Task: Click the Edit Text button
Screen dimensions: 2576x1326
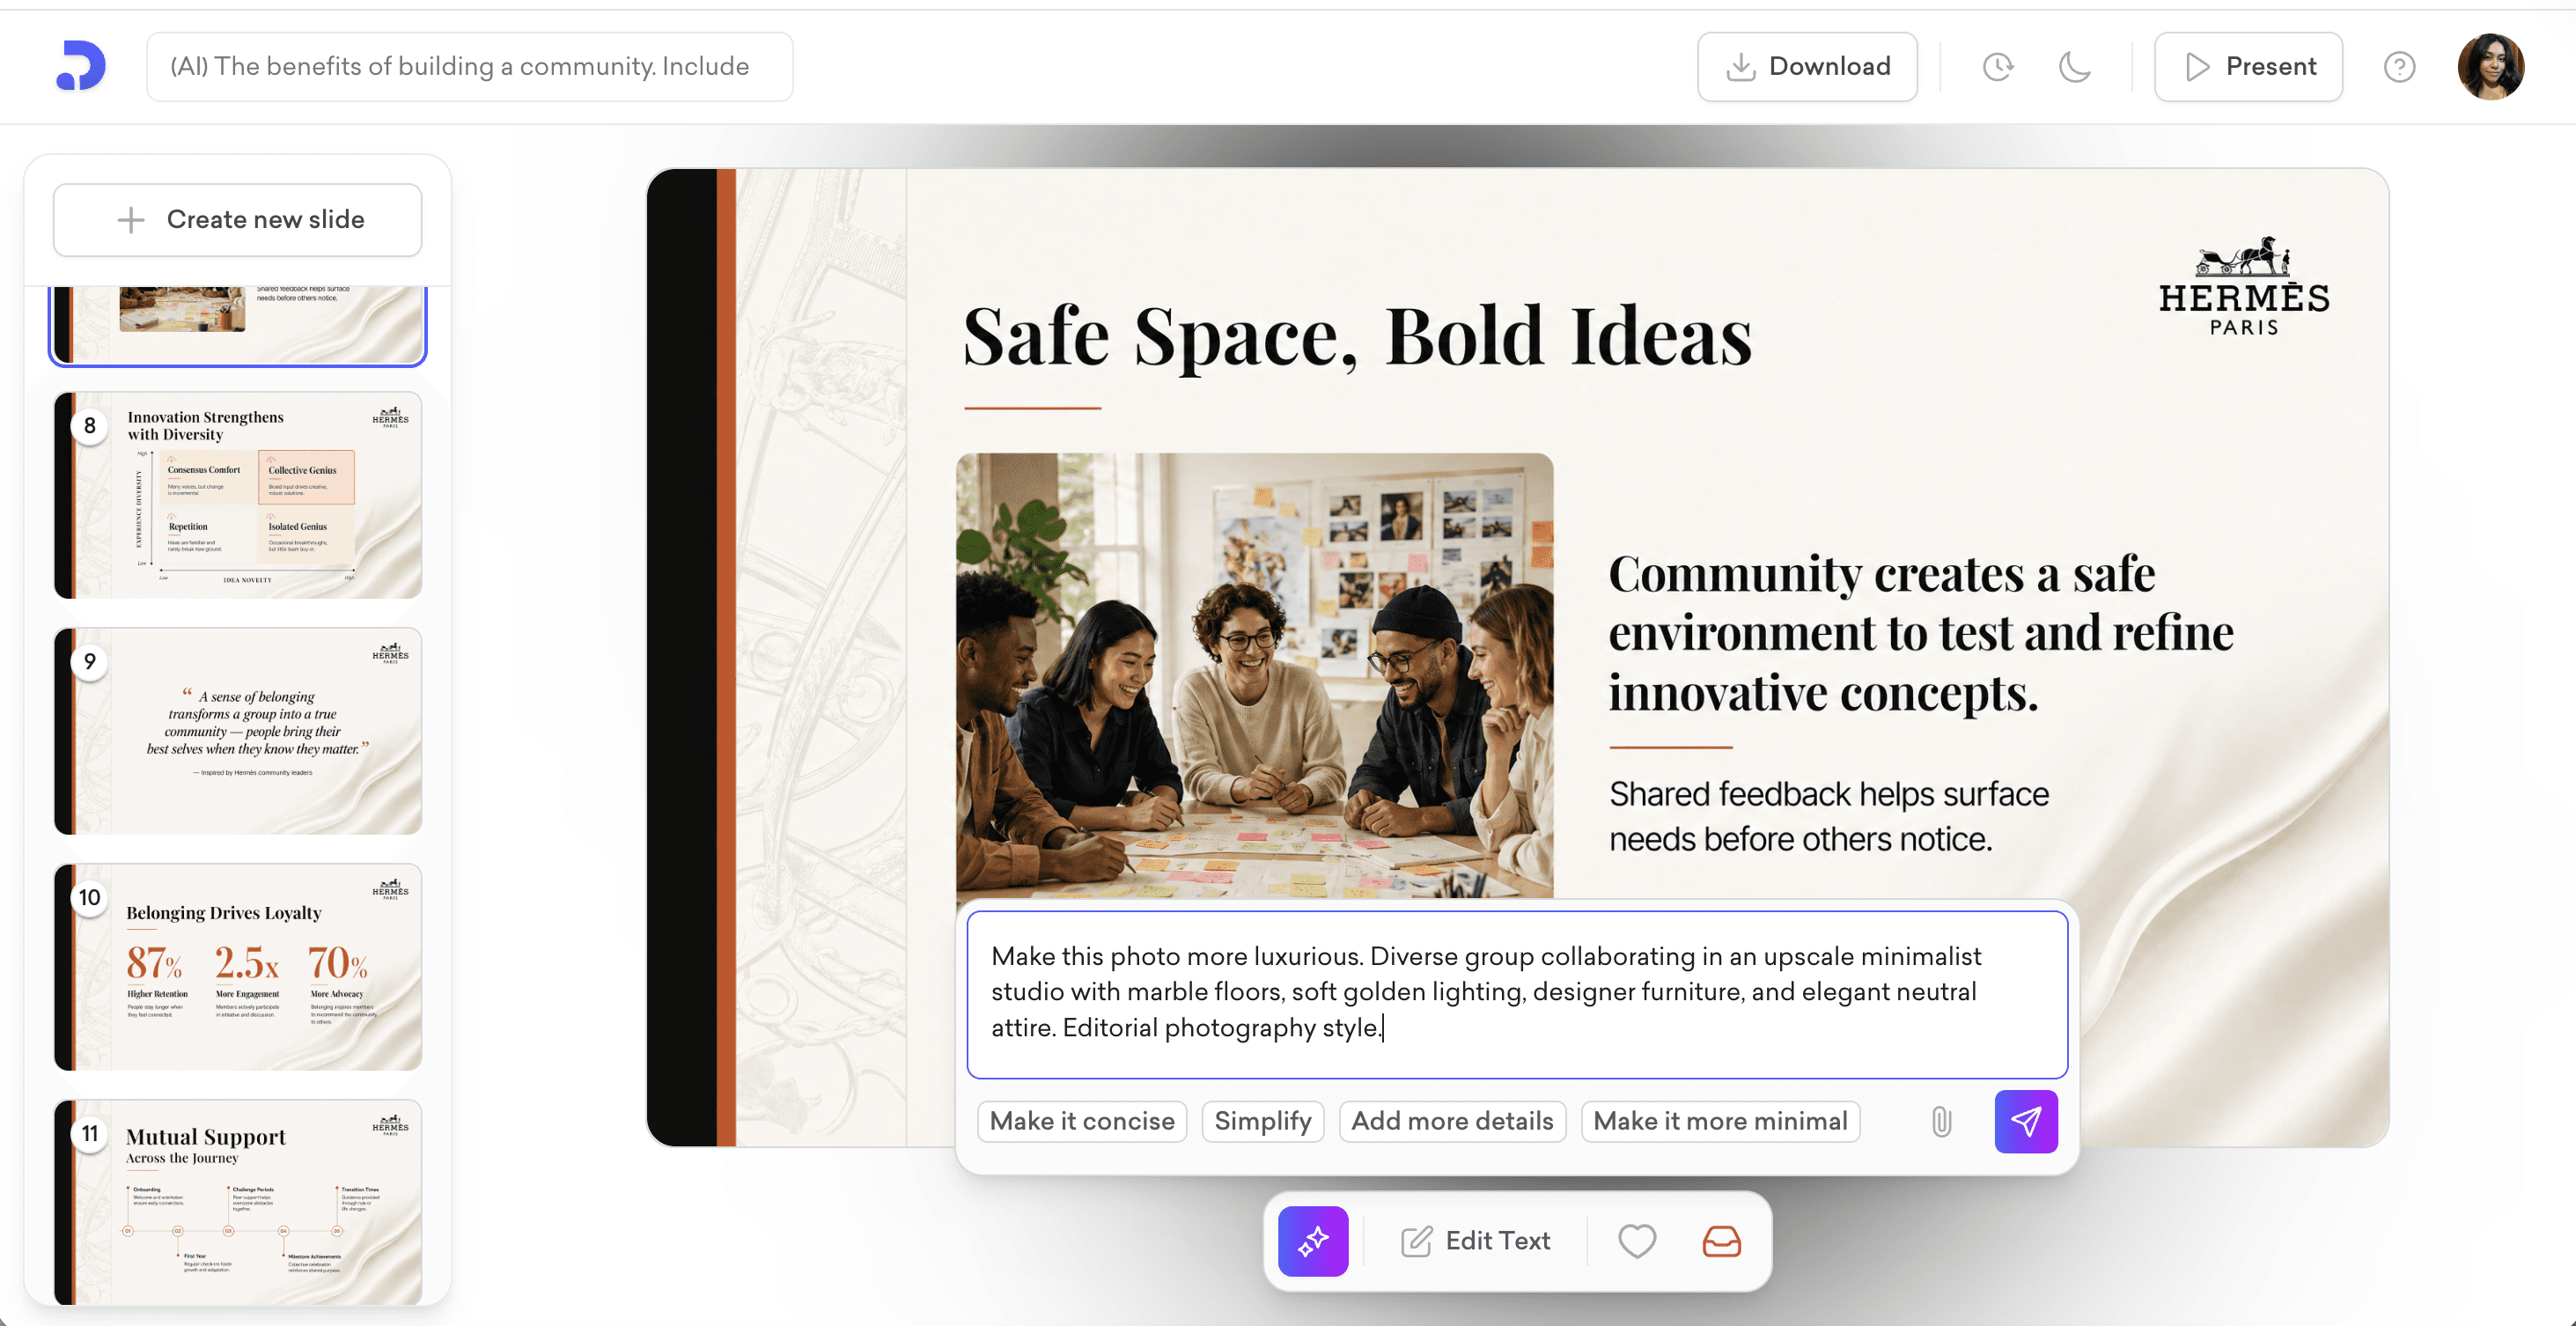Action: coord(1475,1241)
